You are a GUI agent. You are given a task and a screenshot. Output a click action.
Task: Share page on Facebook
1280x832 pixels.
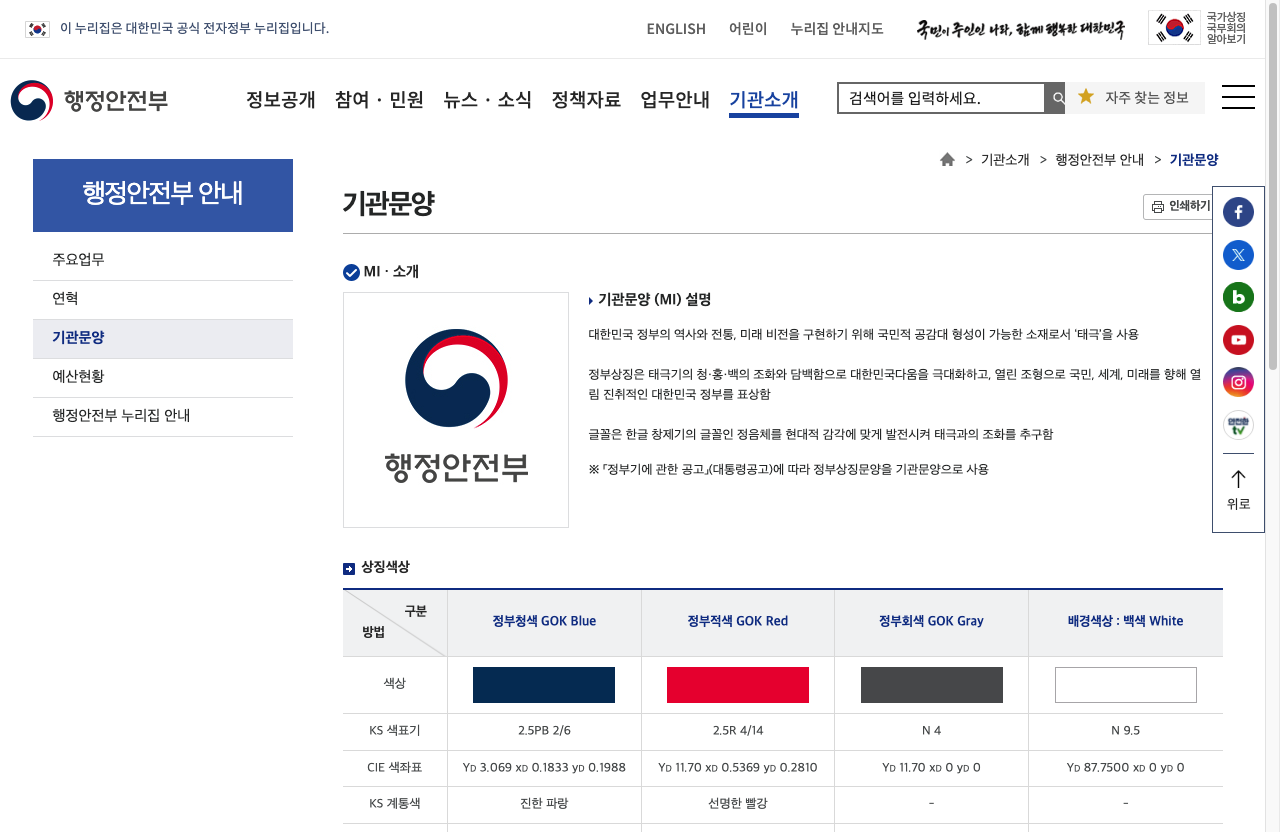pos(1238,212)
